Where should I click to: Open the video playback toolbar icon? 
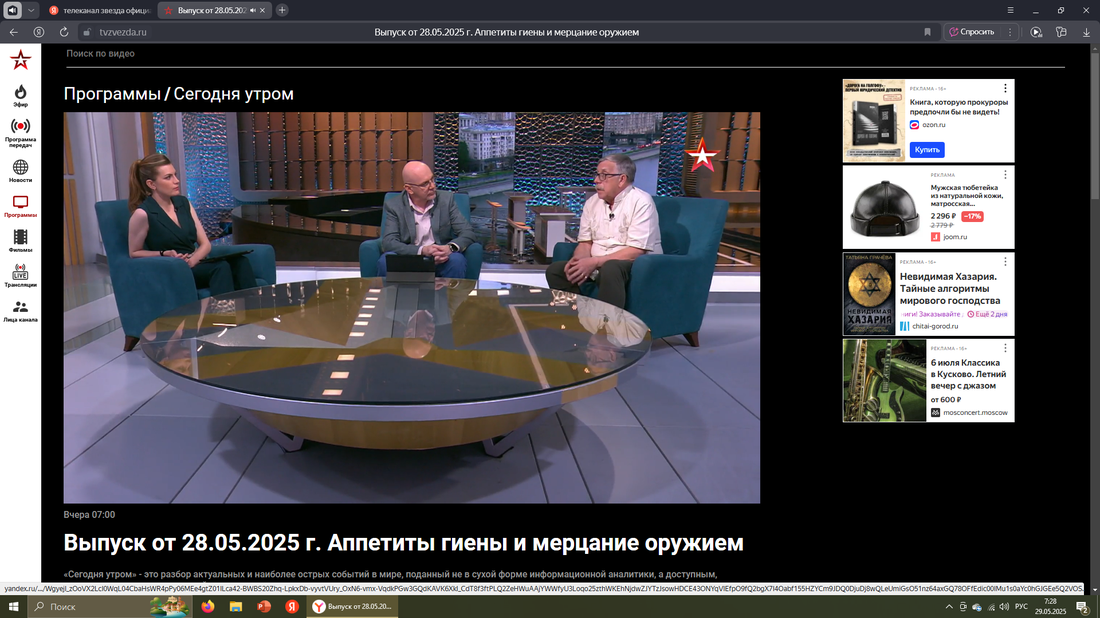pos(1035,32)
